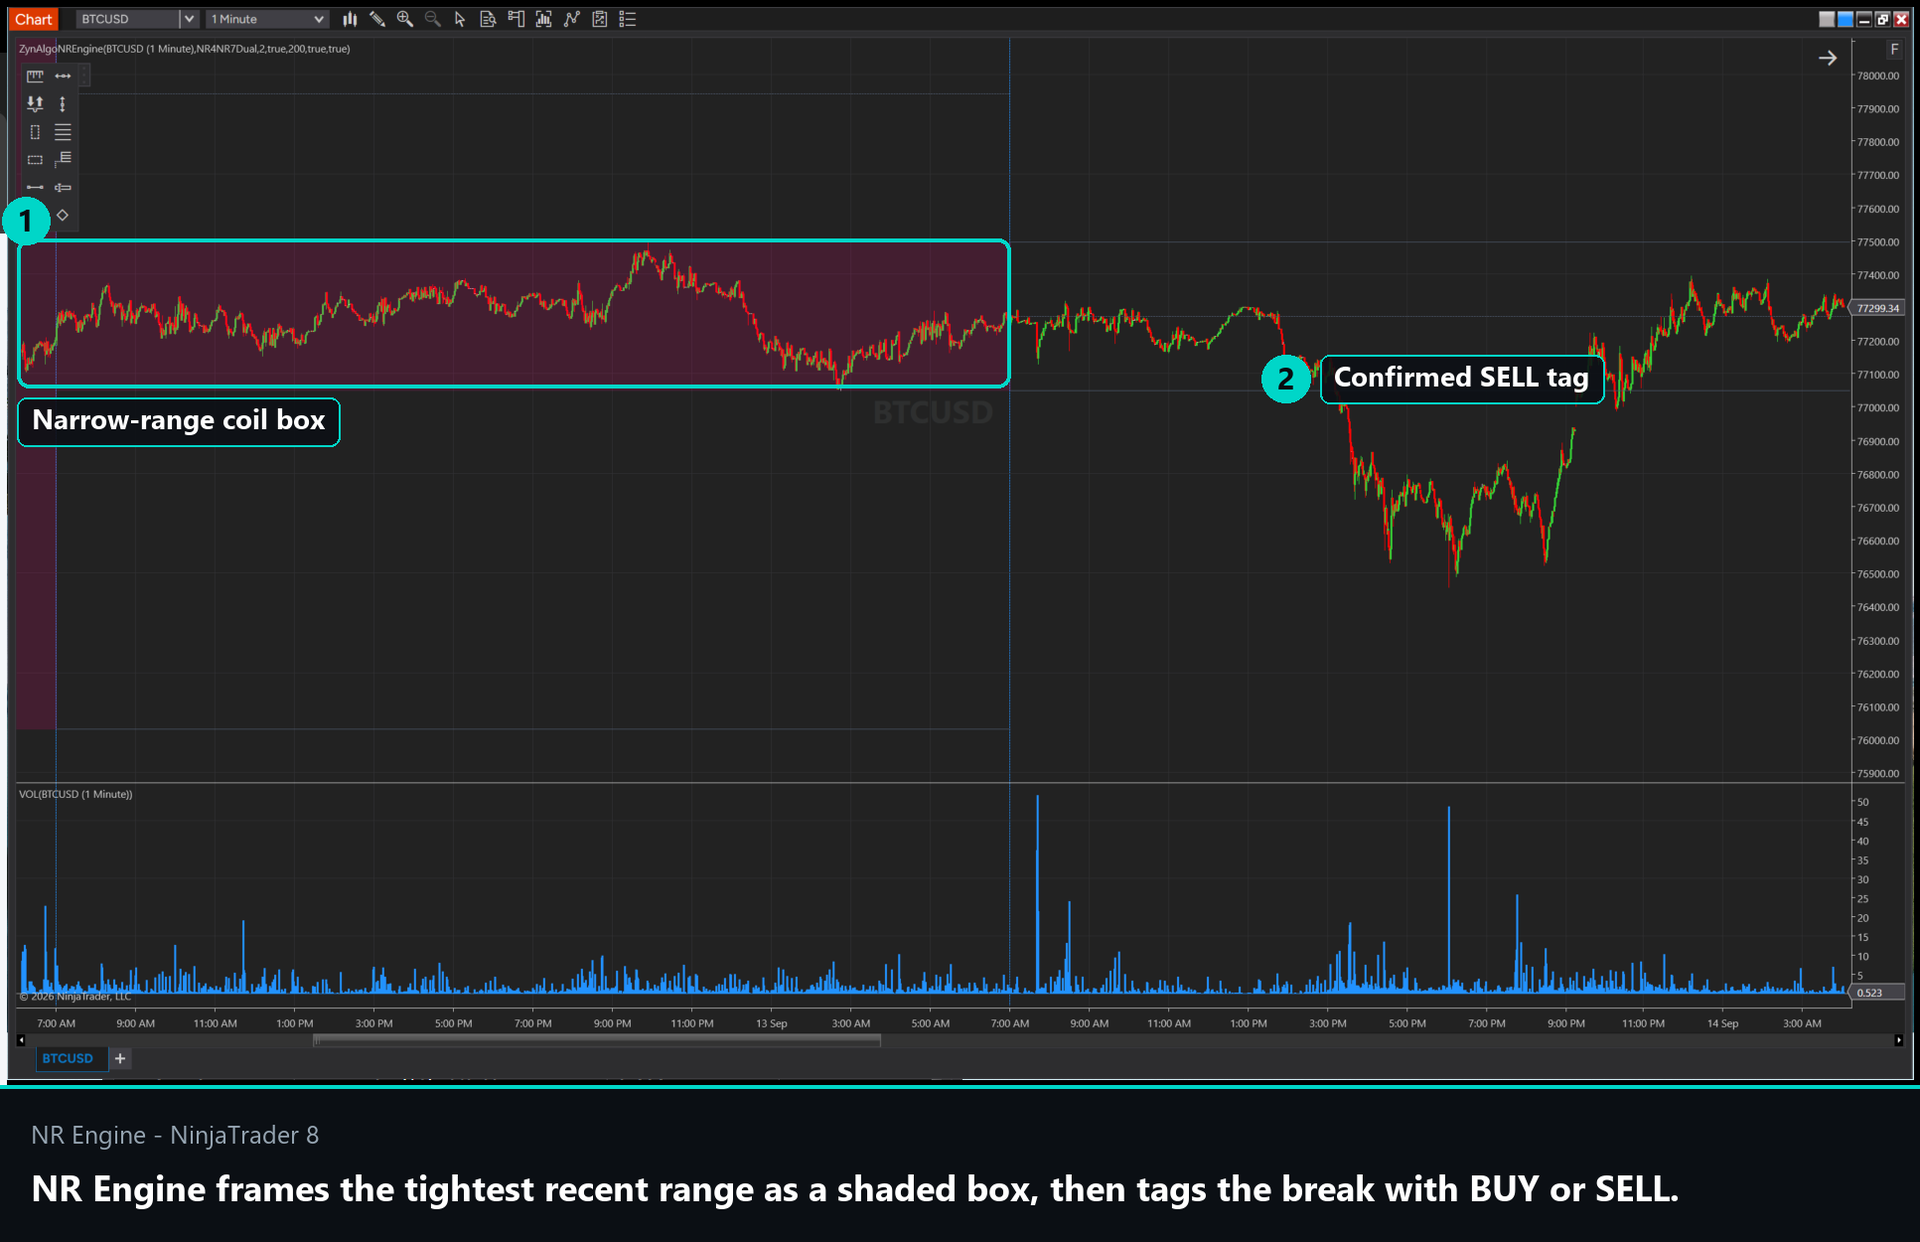Grab the drawing toolbar drag handle
This screenshot has width=1920, height=1242.
(82, 76)
